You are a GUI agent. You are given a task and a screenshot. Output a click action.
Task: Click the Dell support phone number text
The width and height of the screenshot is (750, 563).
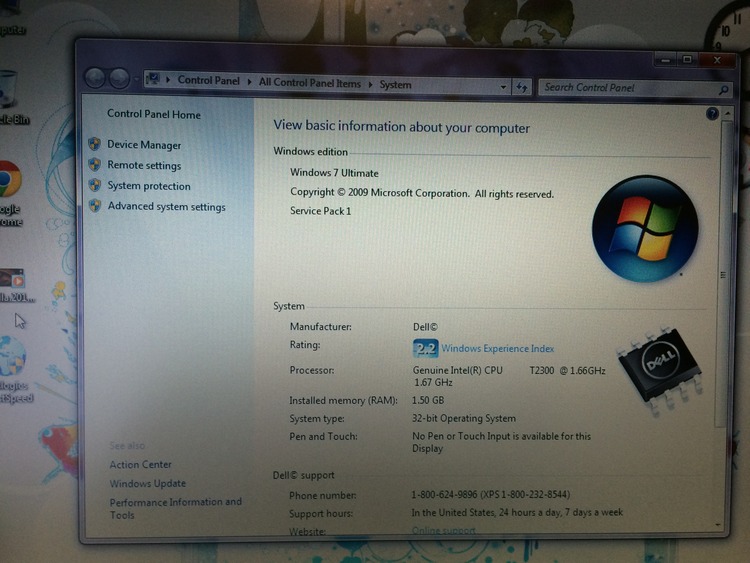(490, 495)
